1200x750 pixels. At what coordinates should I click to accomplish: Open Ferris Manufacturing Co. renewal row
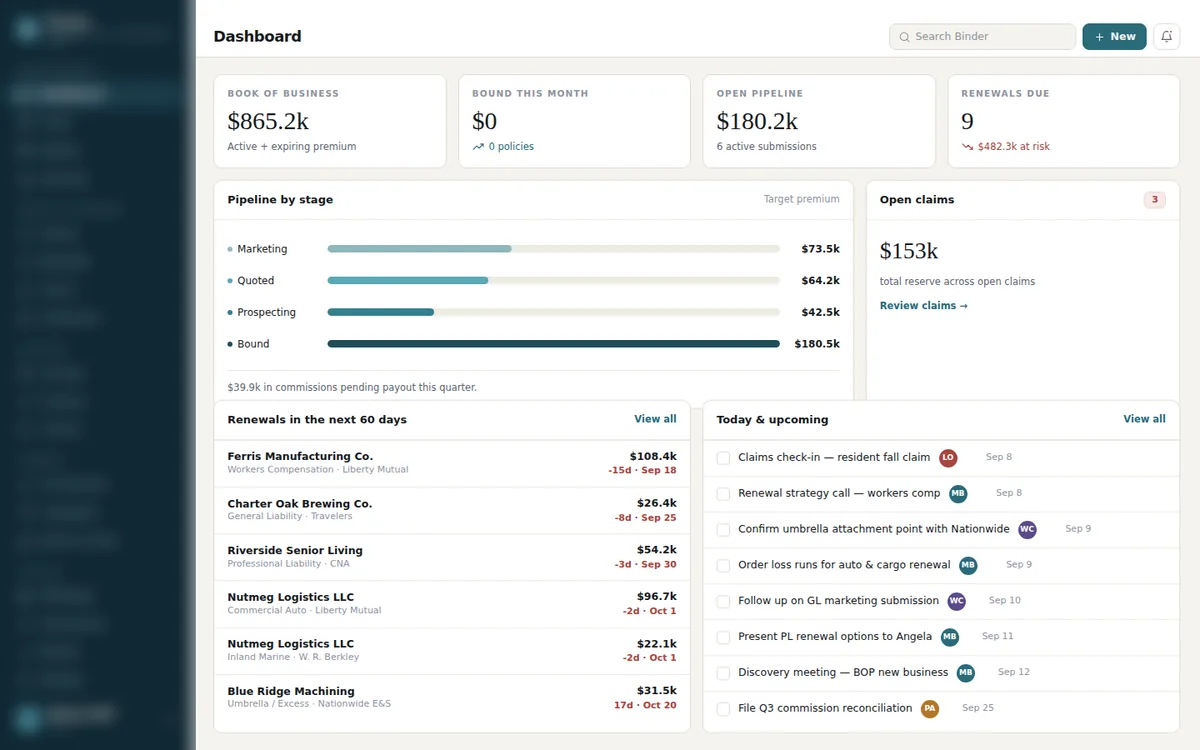pos(452,463)
